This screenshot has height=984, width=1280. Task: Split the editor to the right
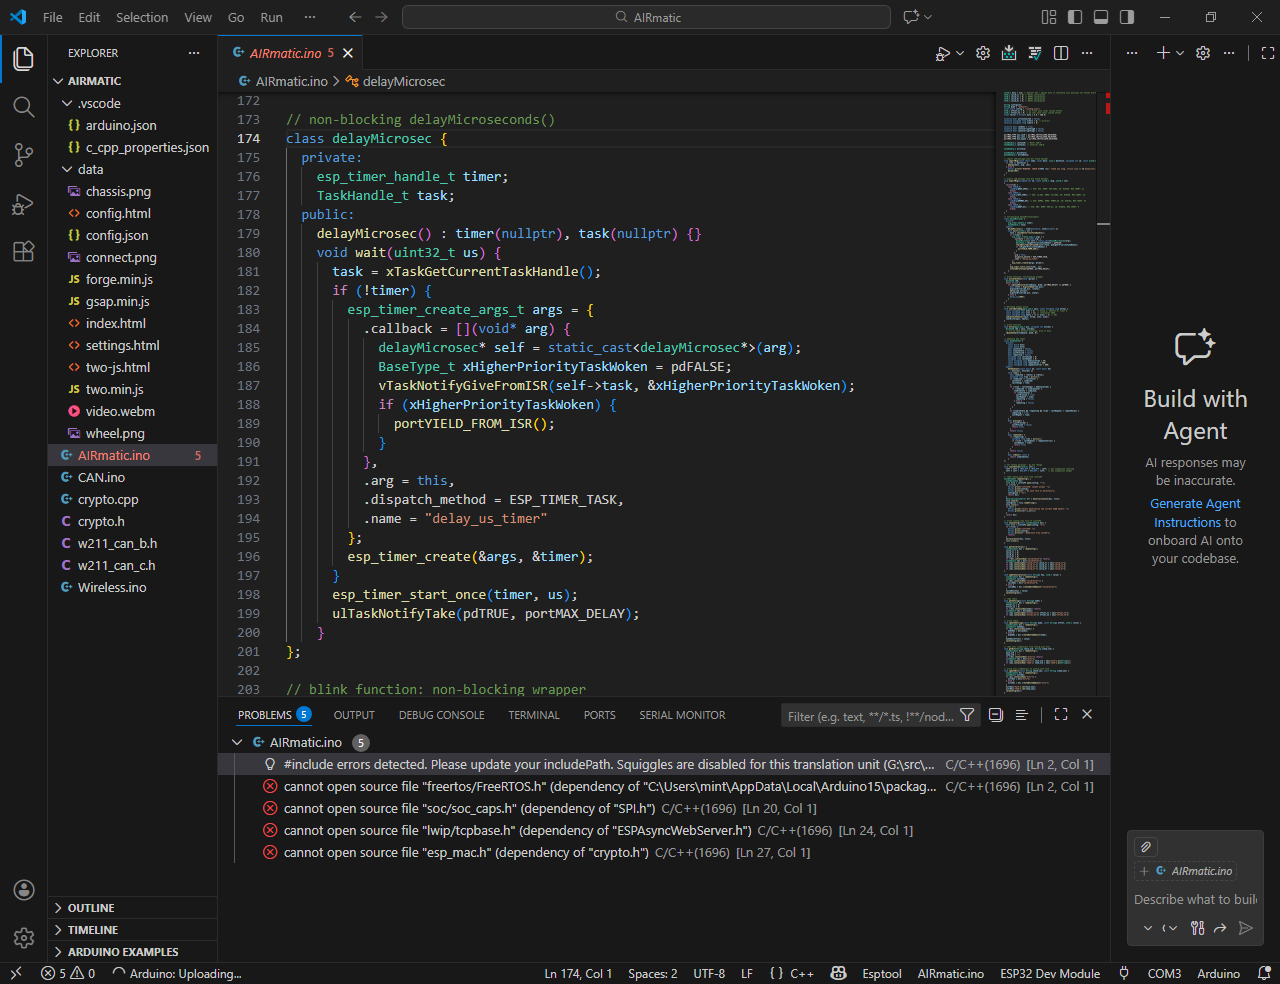coord(1061,53)
